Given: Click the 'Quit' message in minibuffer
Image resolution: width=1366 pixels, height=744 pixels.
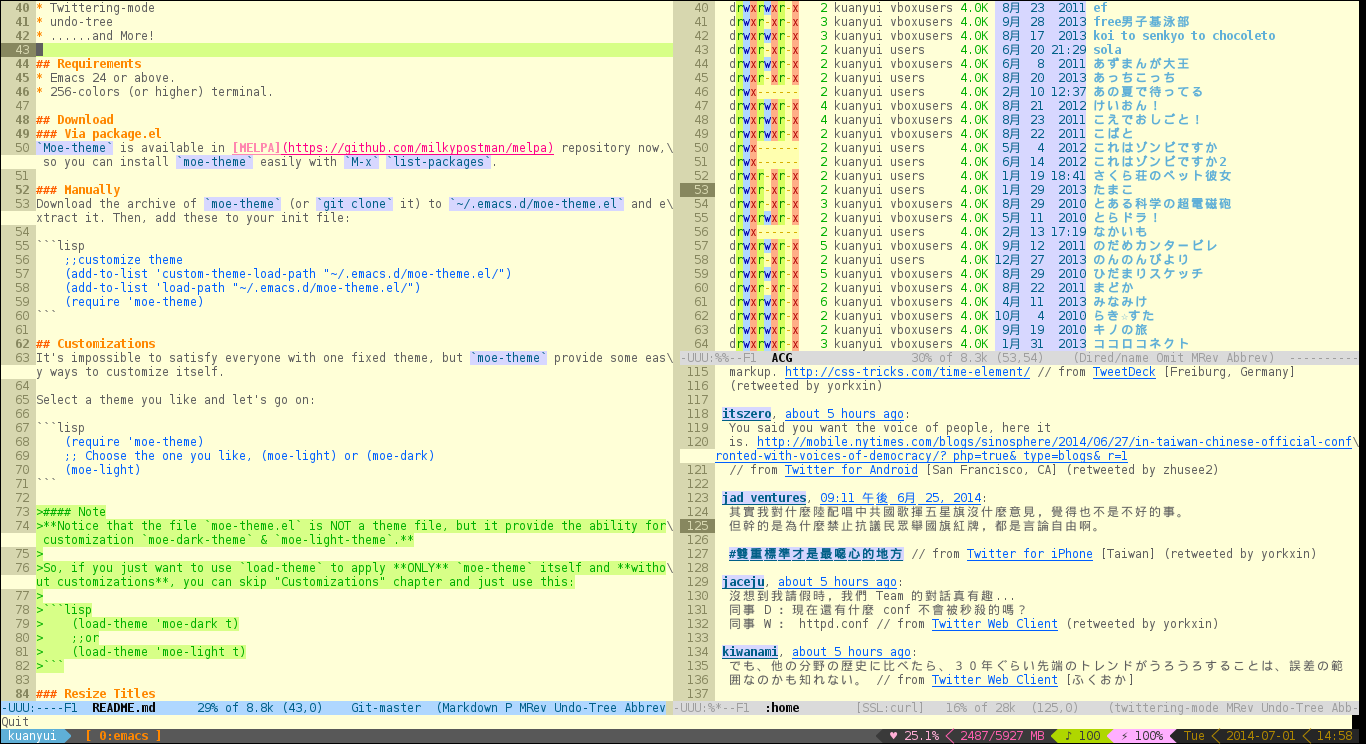Looking at the screenshot, I should (15, 722).
